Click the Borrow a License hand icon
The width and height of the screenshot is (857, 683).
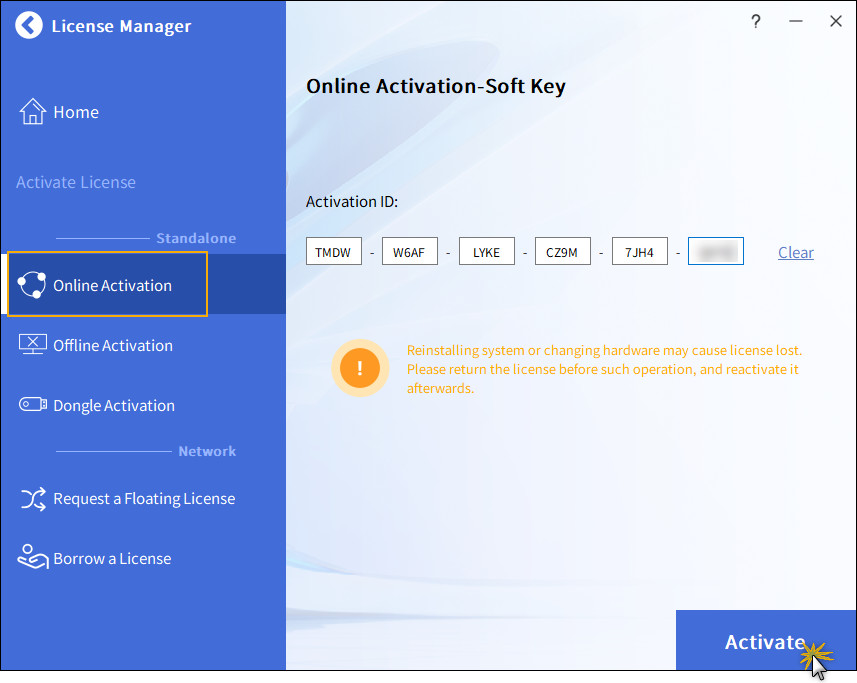tap(33, 558)
